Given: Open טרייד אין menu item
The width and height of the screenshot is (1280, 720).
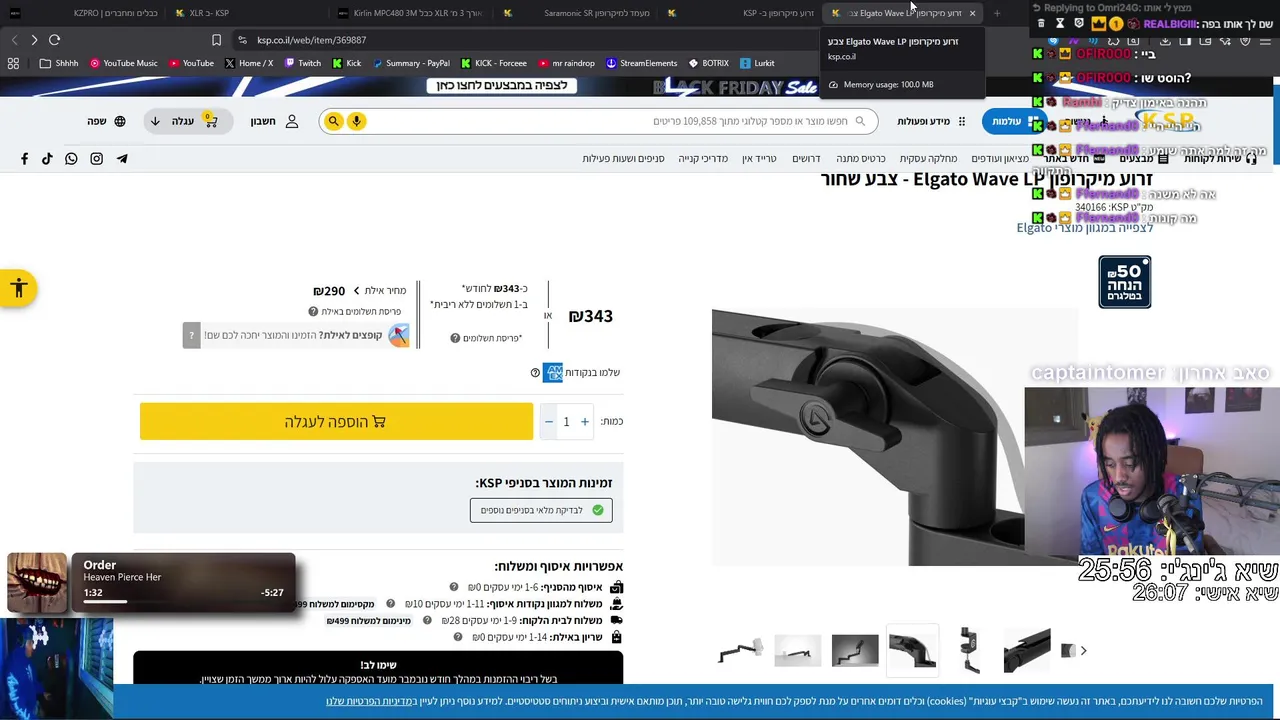Looking at the screenshot, I should (759, 159).
